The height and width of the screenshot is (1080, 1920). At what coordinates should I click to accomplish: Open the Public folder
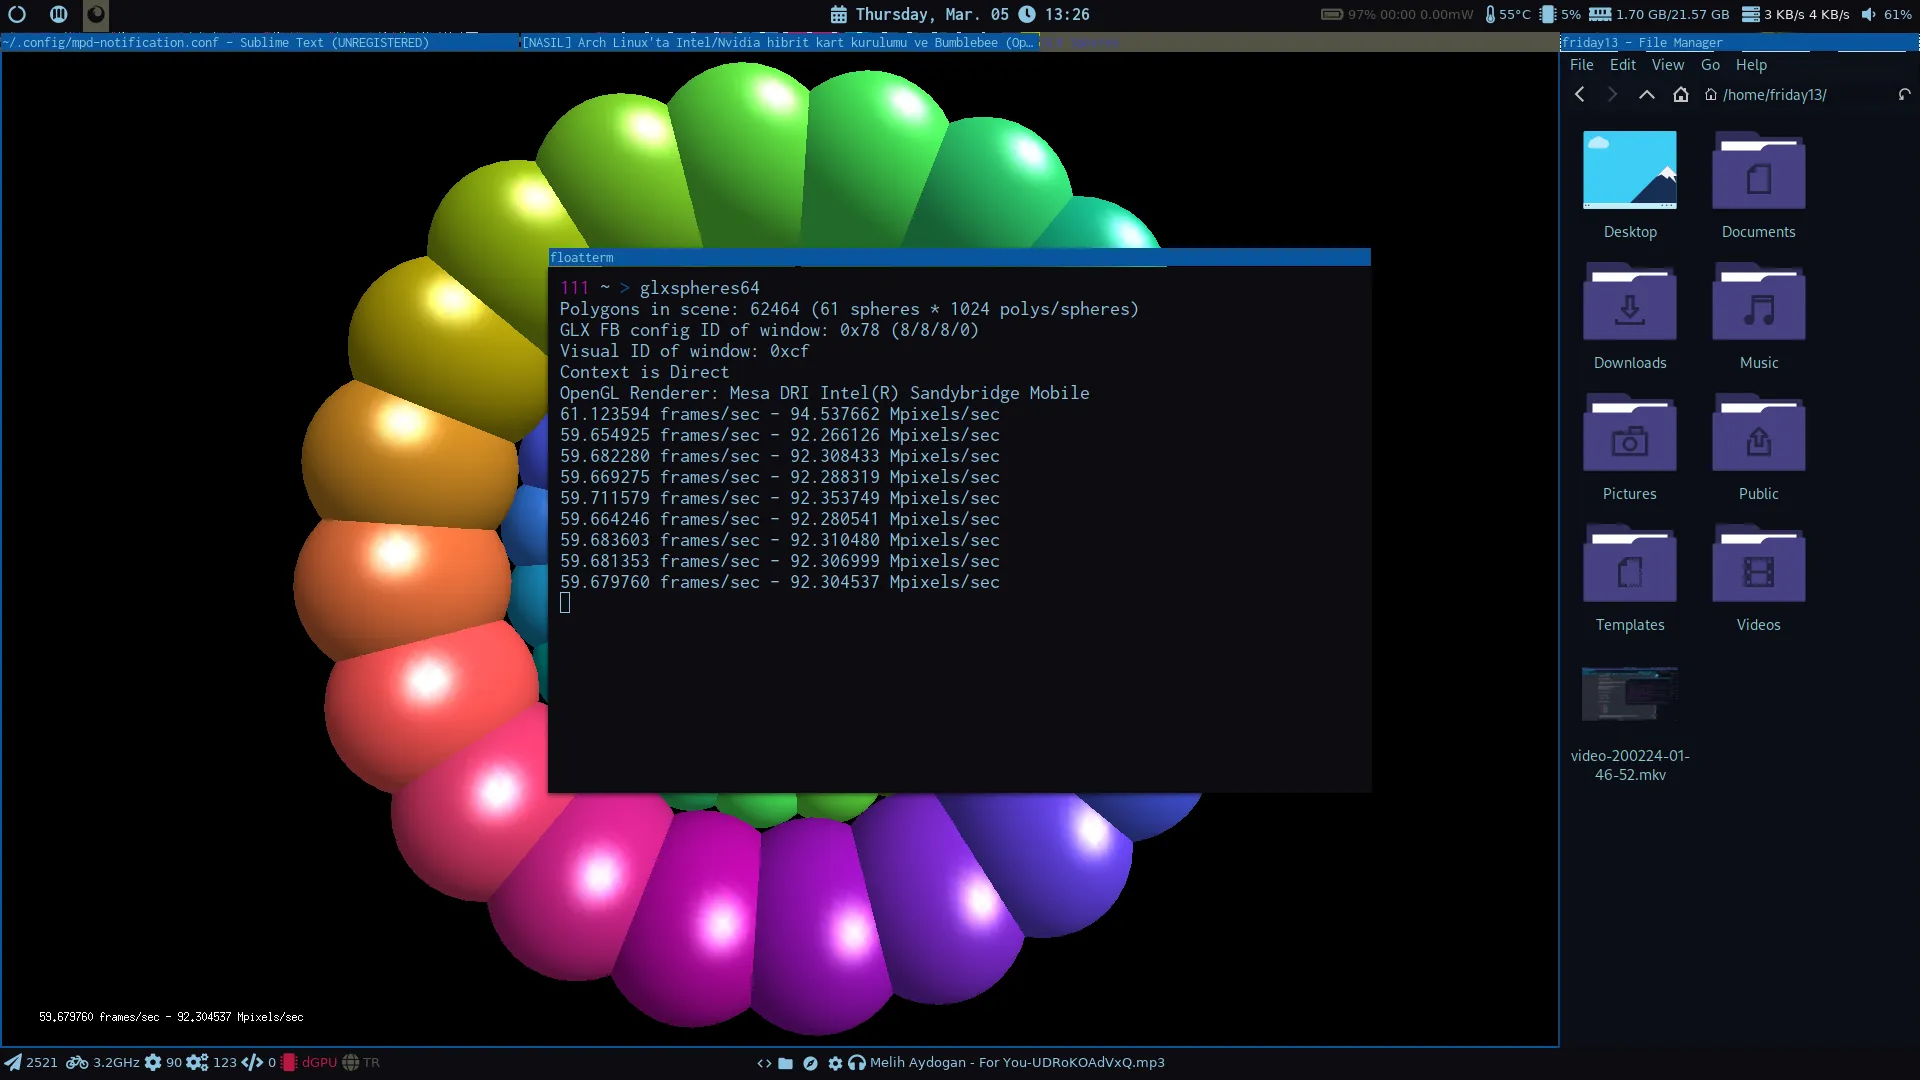[1759, 447]
